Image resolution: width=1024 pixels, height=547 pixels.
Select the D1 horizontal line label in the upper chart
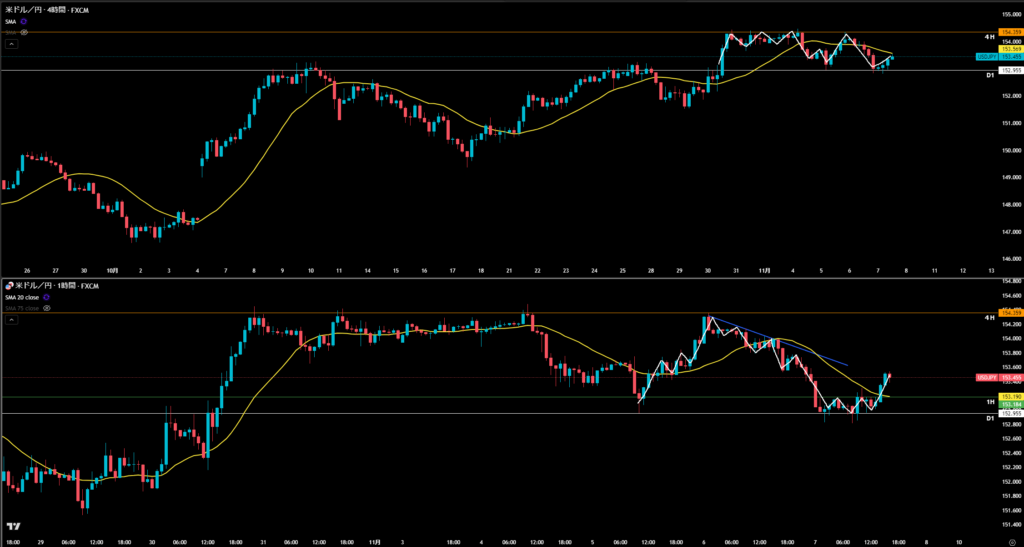point(989,73)
